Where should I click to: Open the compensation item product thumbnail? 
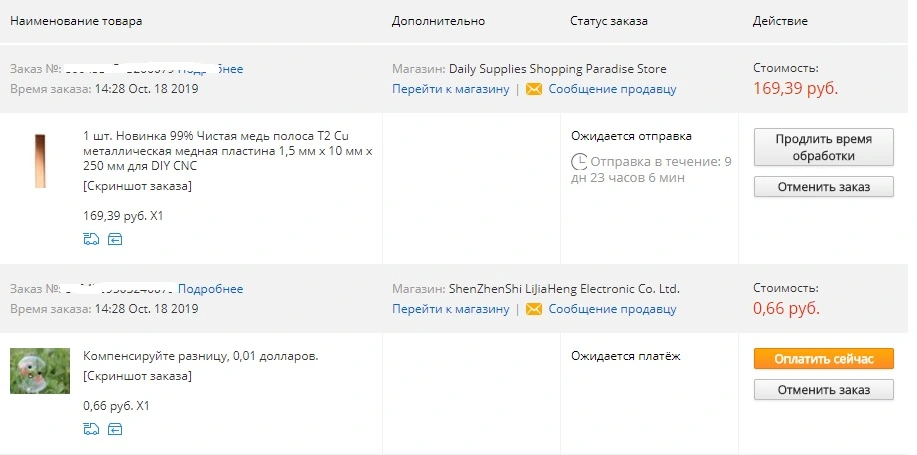pos(40,371)
